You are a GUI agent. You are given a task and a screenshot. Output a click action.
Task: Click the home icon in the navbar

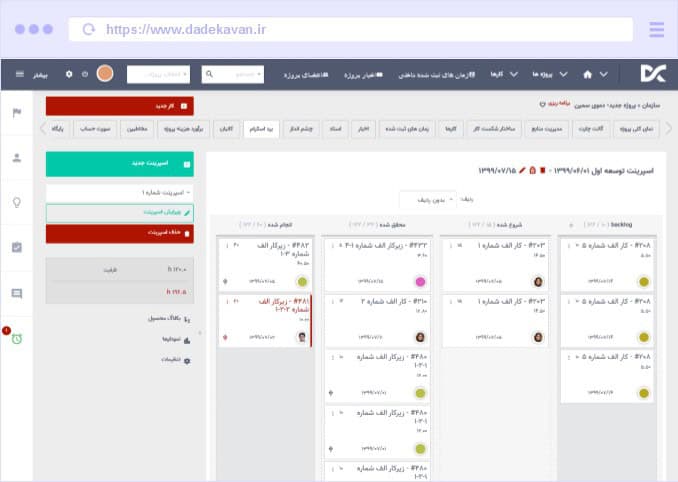tap(588, 74)
